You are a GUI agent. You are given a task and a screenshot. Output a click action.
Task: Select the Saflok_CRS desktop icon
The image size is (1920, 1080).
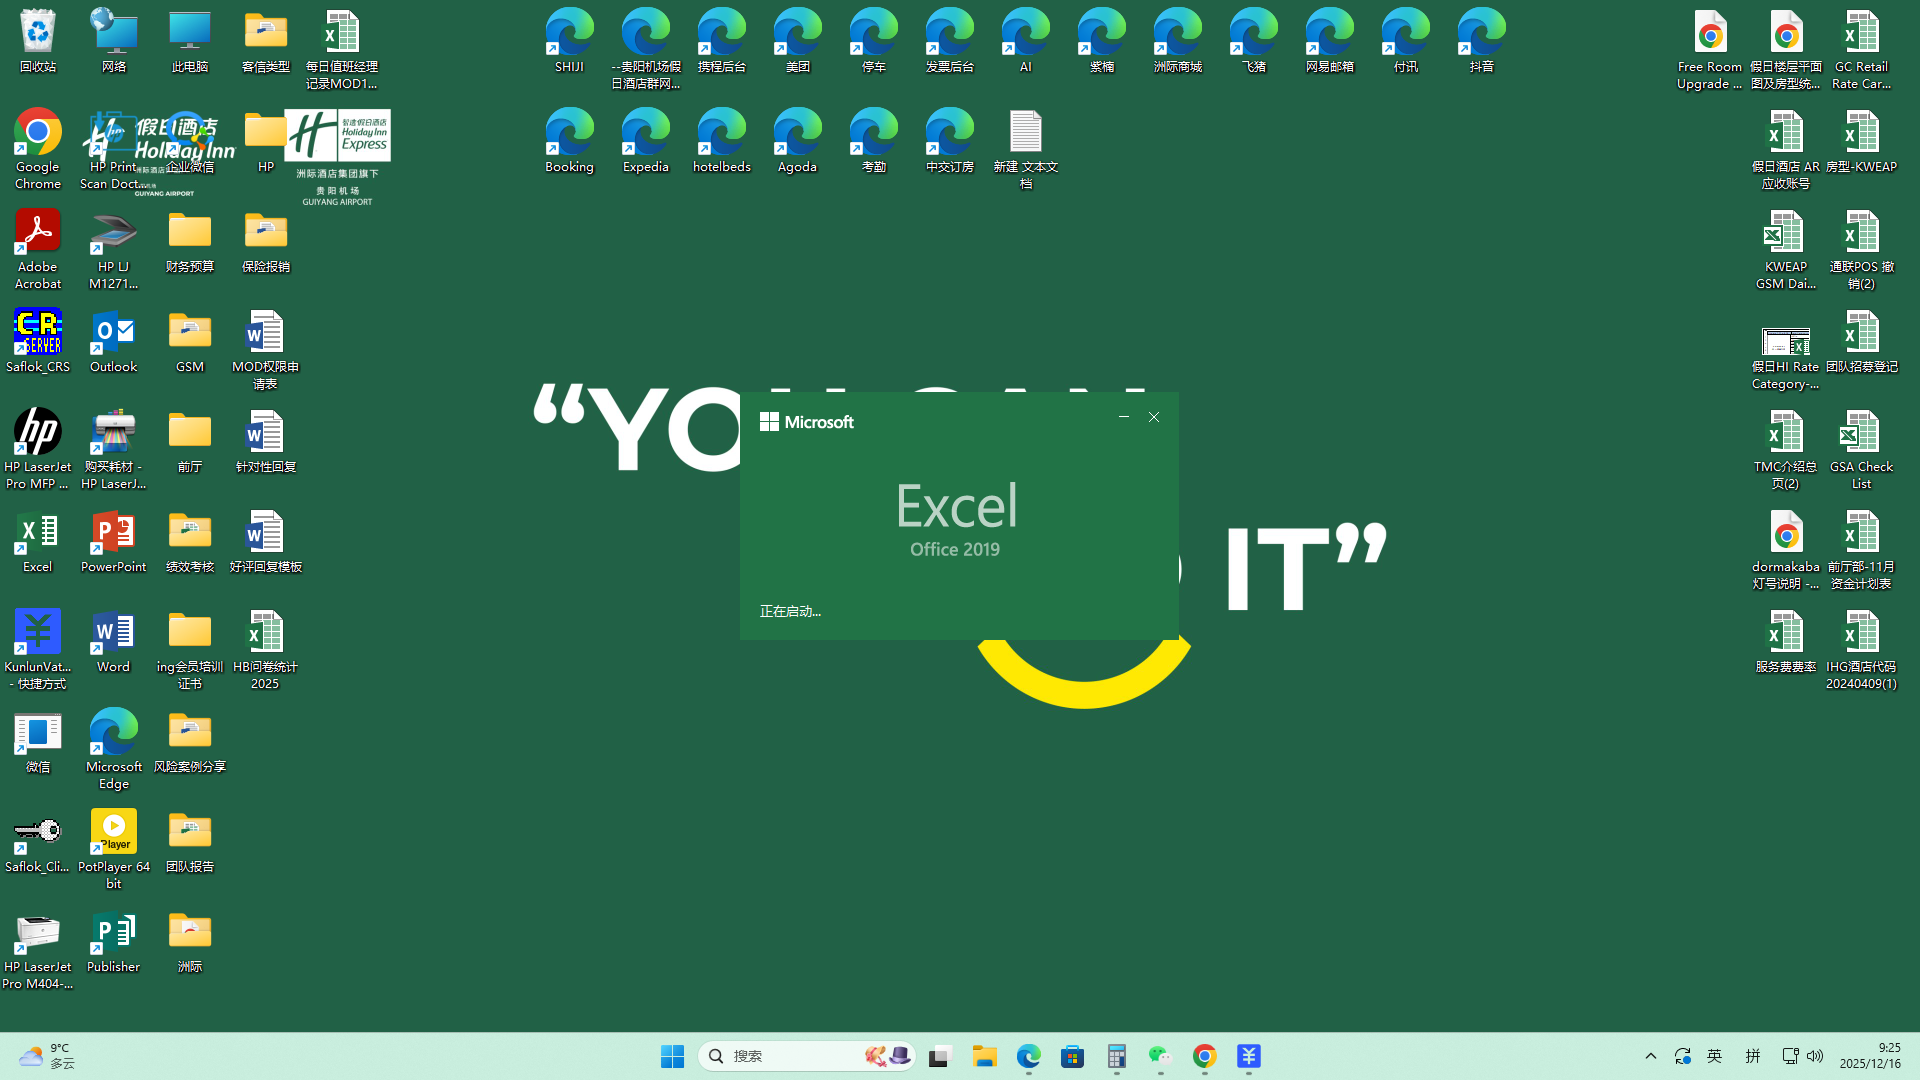click(x=37, y=334)
